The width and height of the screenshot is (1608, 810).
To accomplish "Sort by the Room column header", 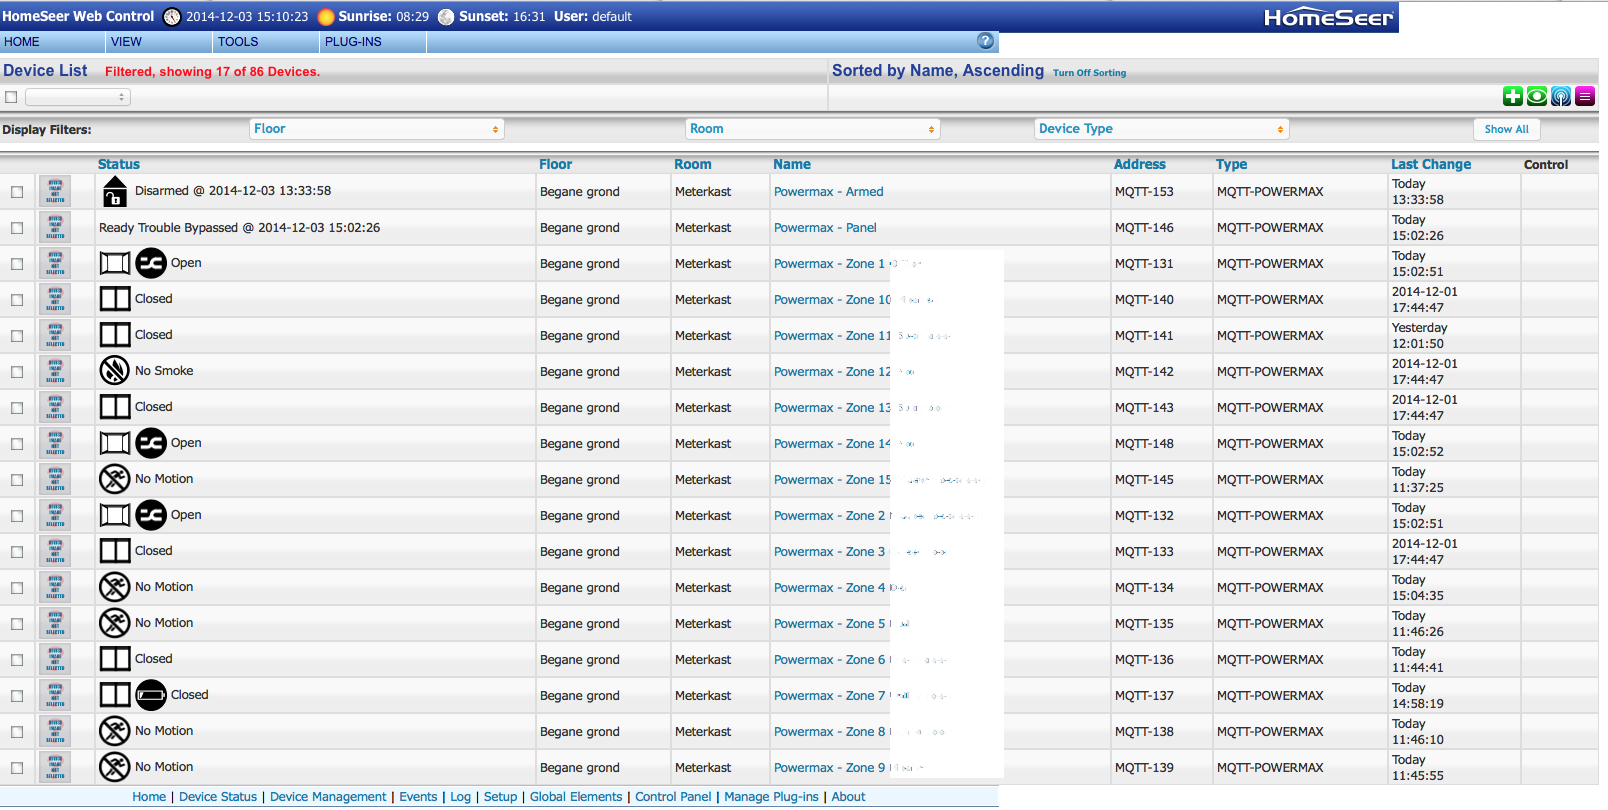I will (693, 164).
